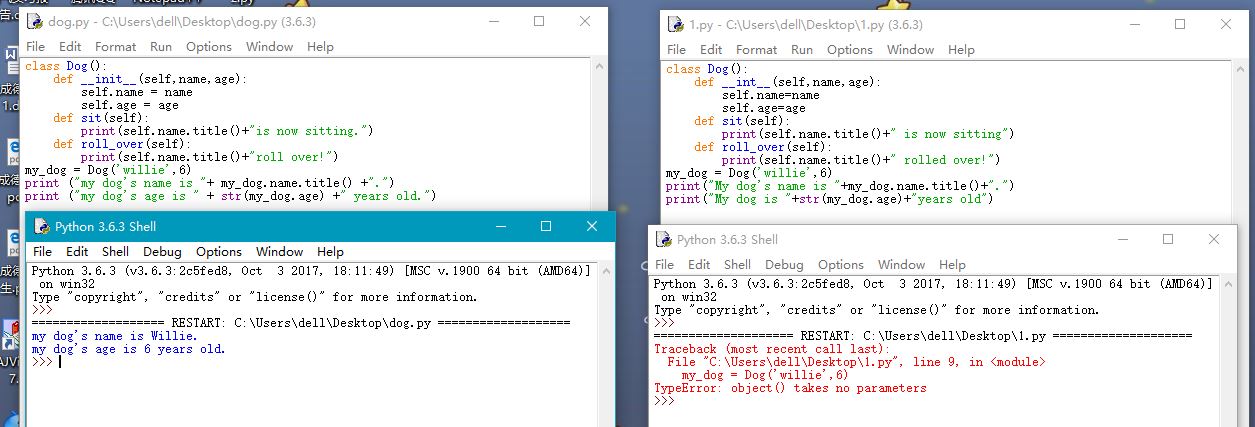Image resolution: width=1255 pixels, height=427 pixels.
Task: Open the Edit menu in 1.py editor
Action: pyautogui.click(x=711, y=50)
